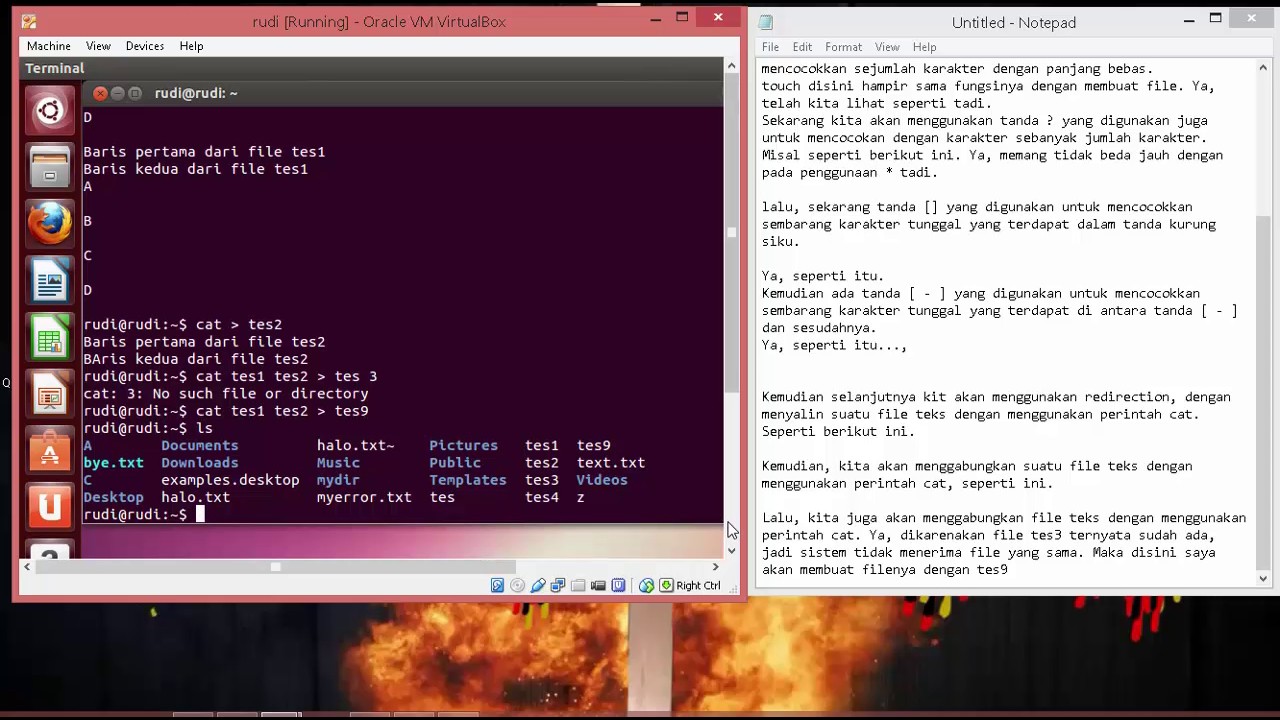Open the File menu in Notepad
Viewport: 1280px width, 720px height.
(770, 47)
